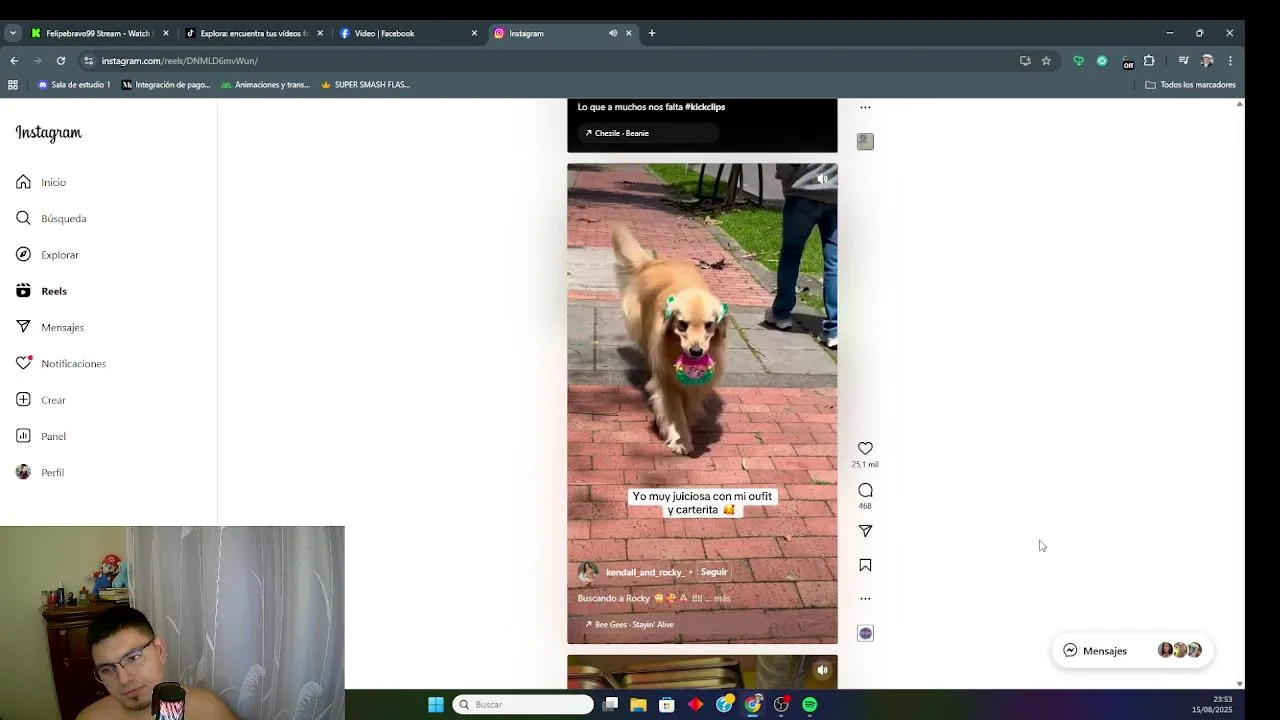Open Spotify from the taskbar
1280x720 pixels.
click(809, 704)
